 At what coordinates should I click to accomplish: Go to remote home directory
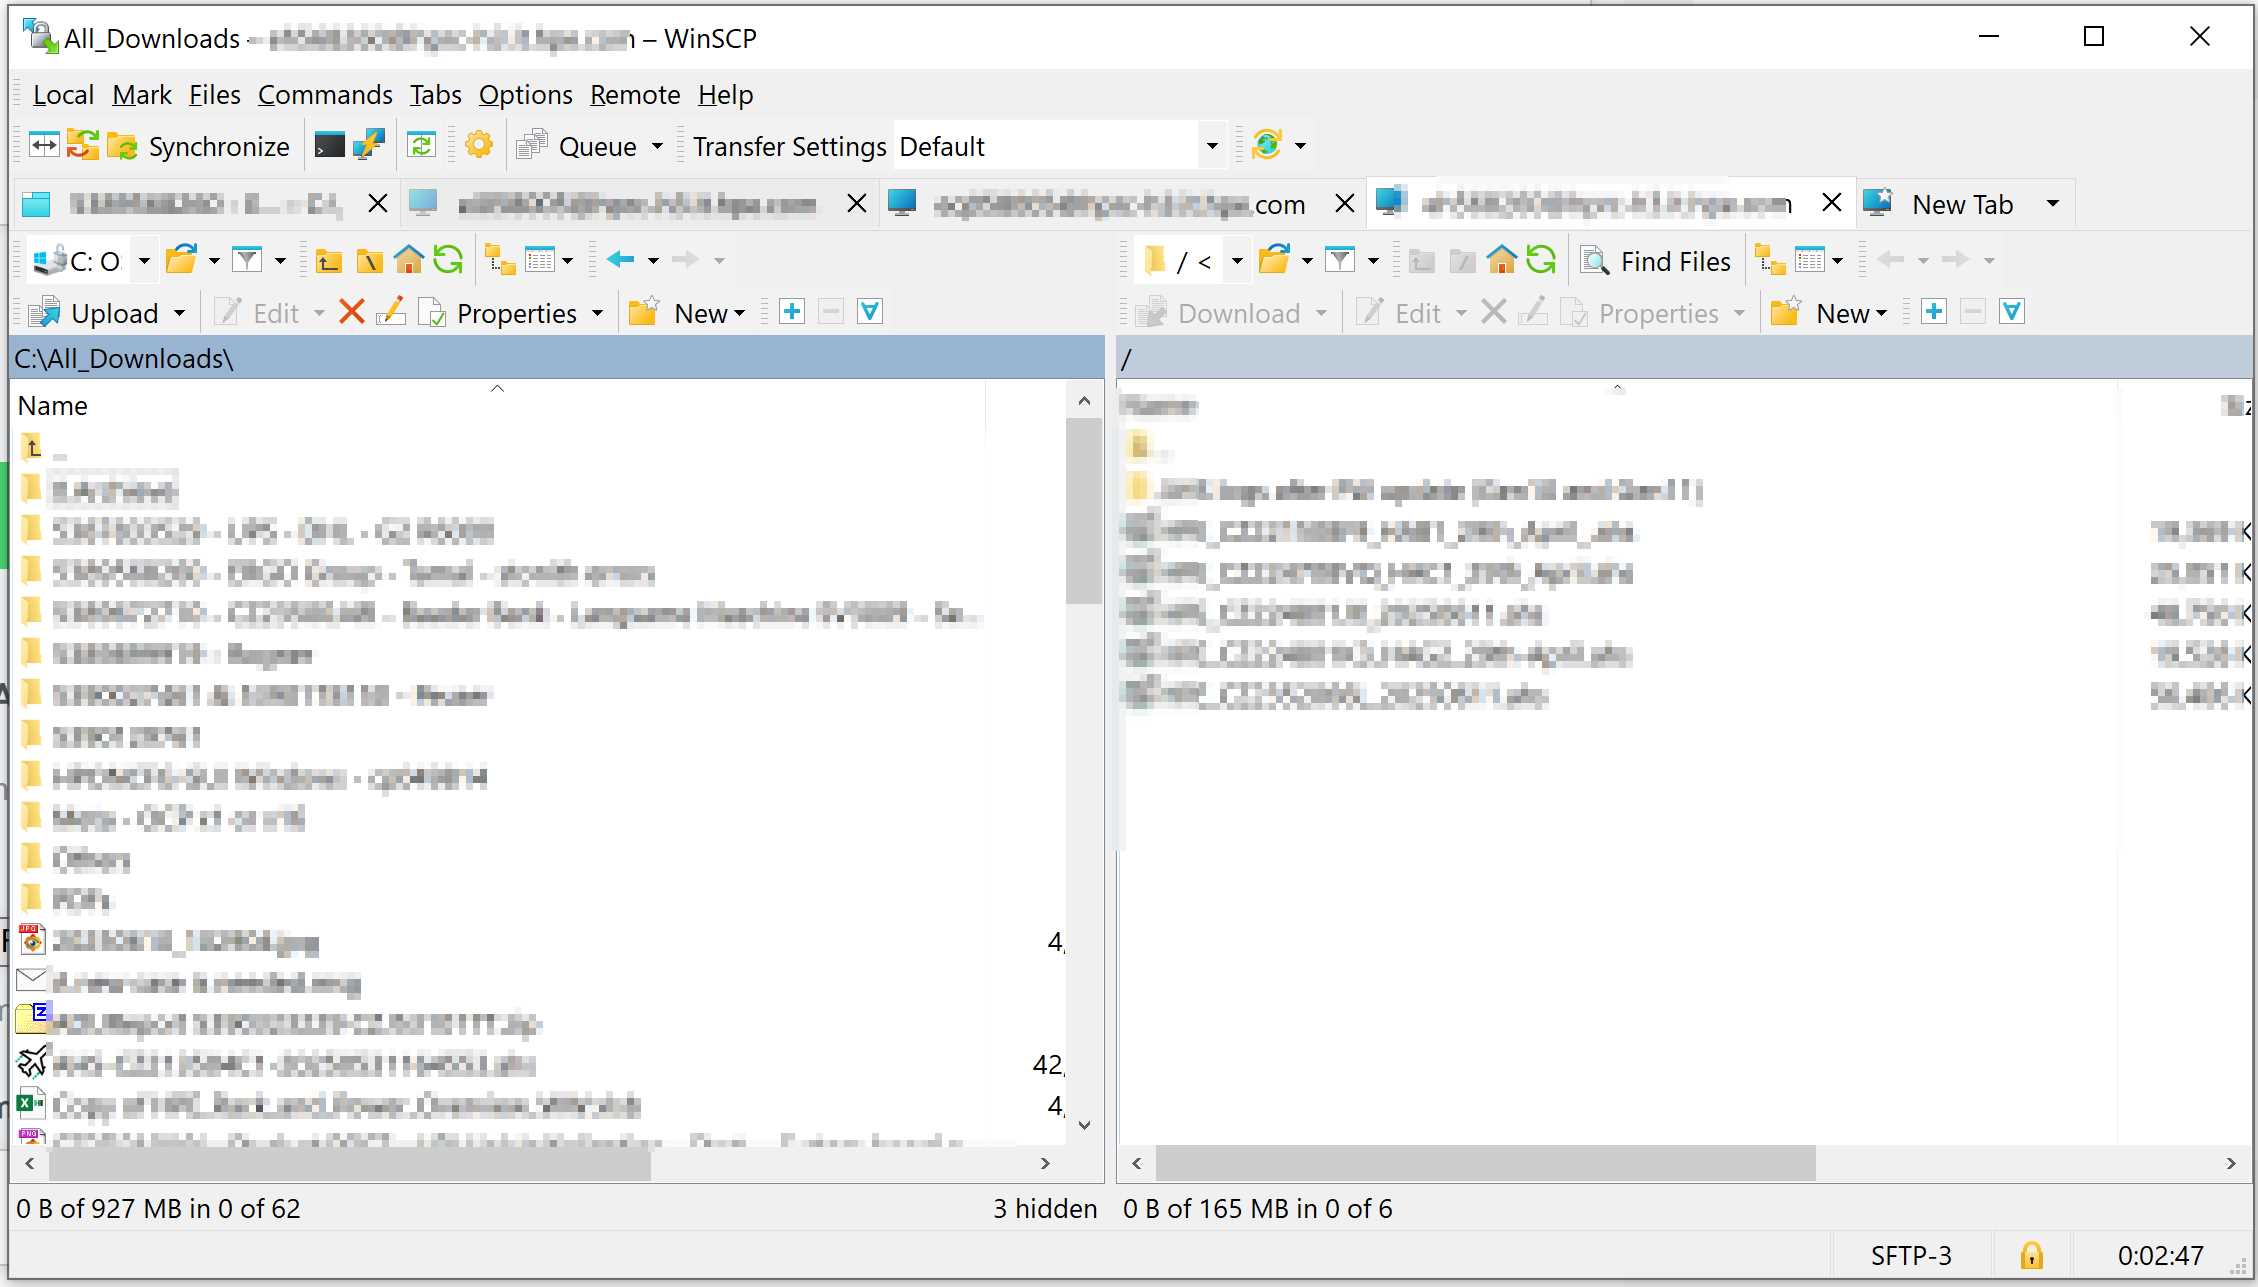1501,261
